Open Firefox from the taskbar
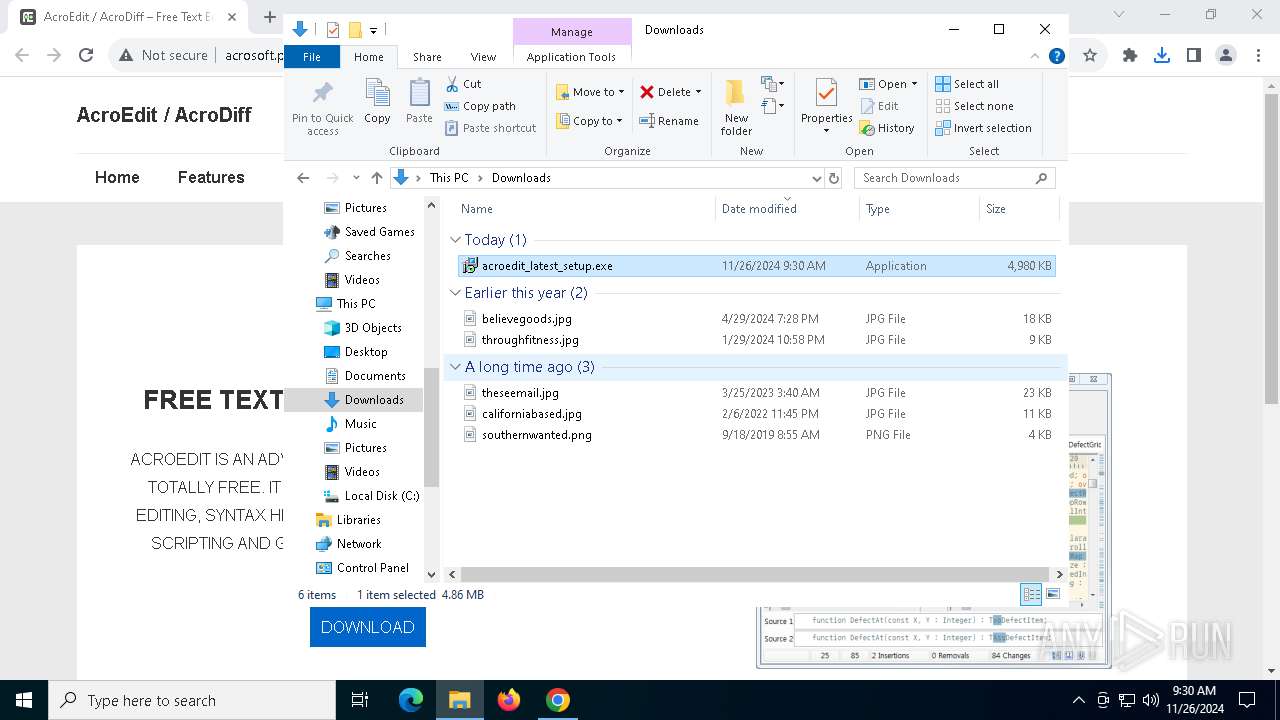Image resolution: width=1280 pixels, height=720 pixels. click(x=508, y=700)
